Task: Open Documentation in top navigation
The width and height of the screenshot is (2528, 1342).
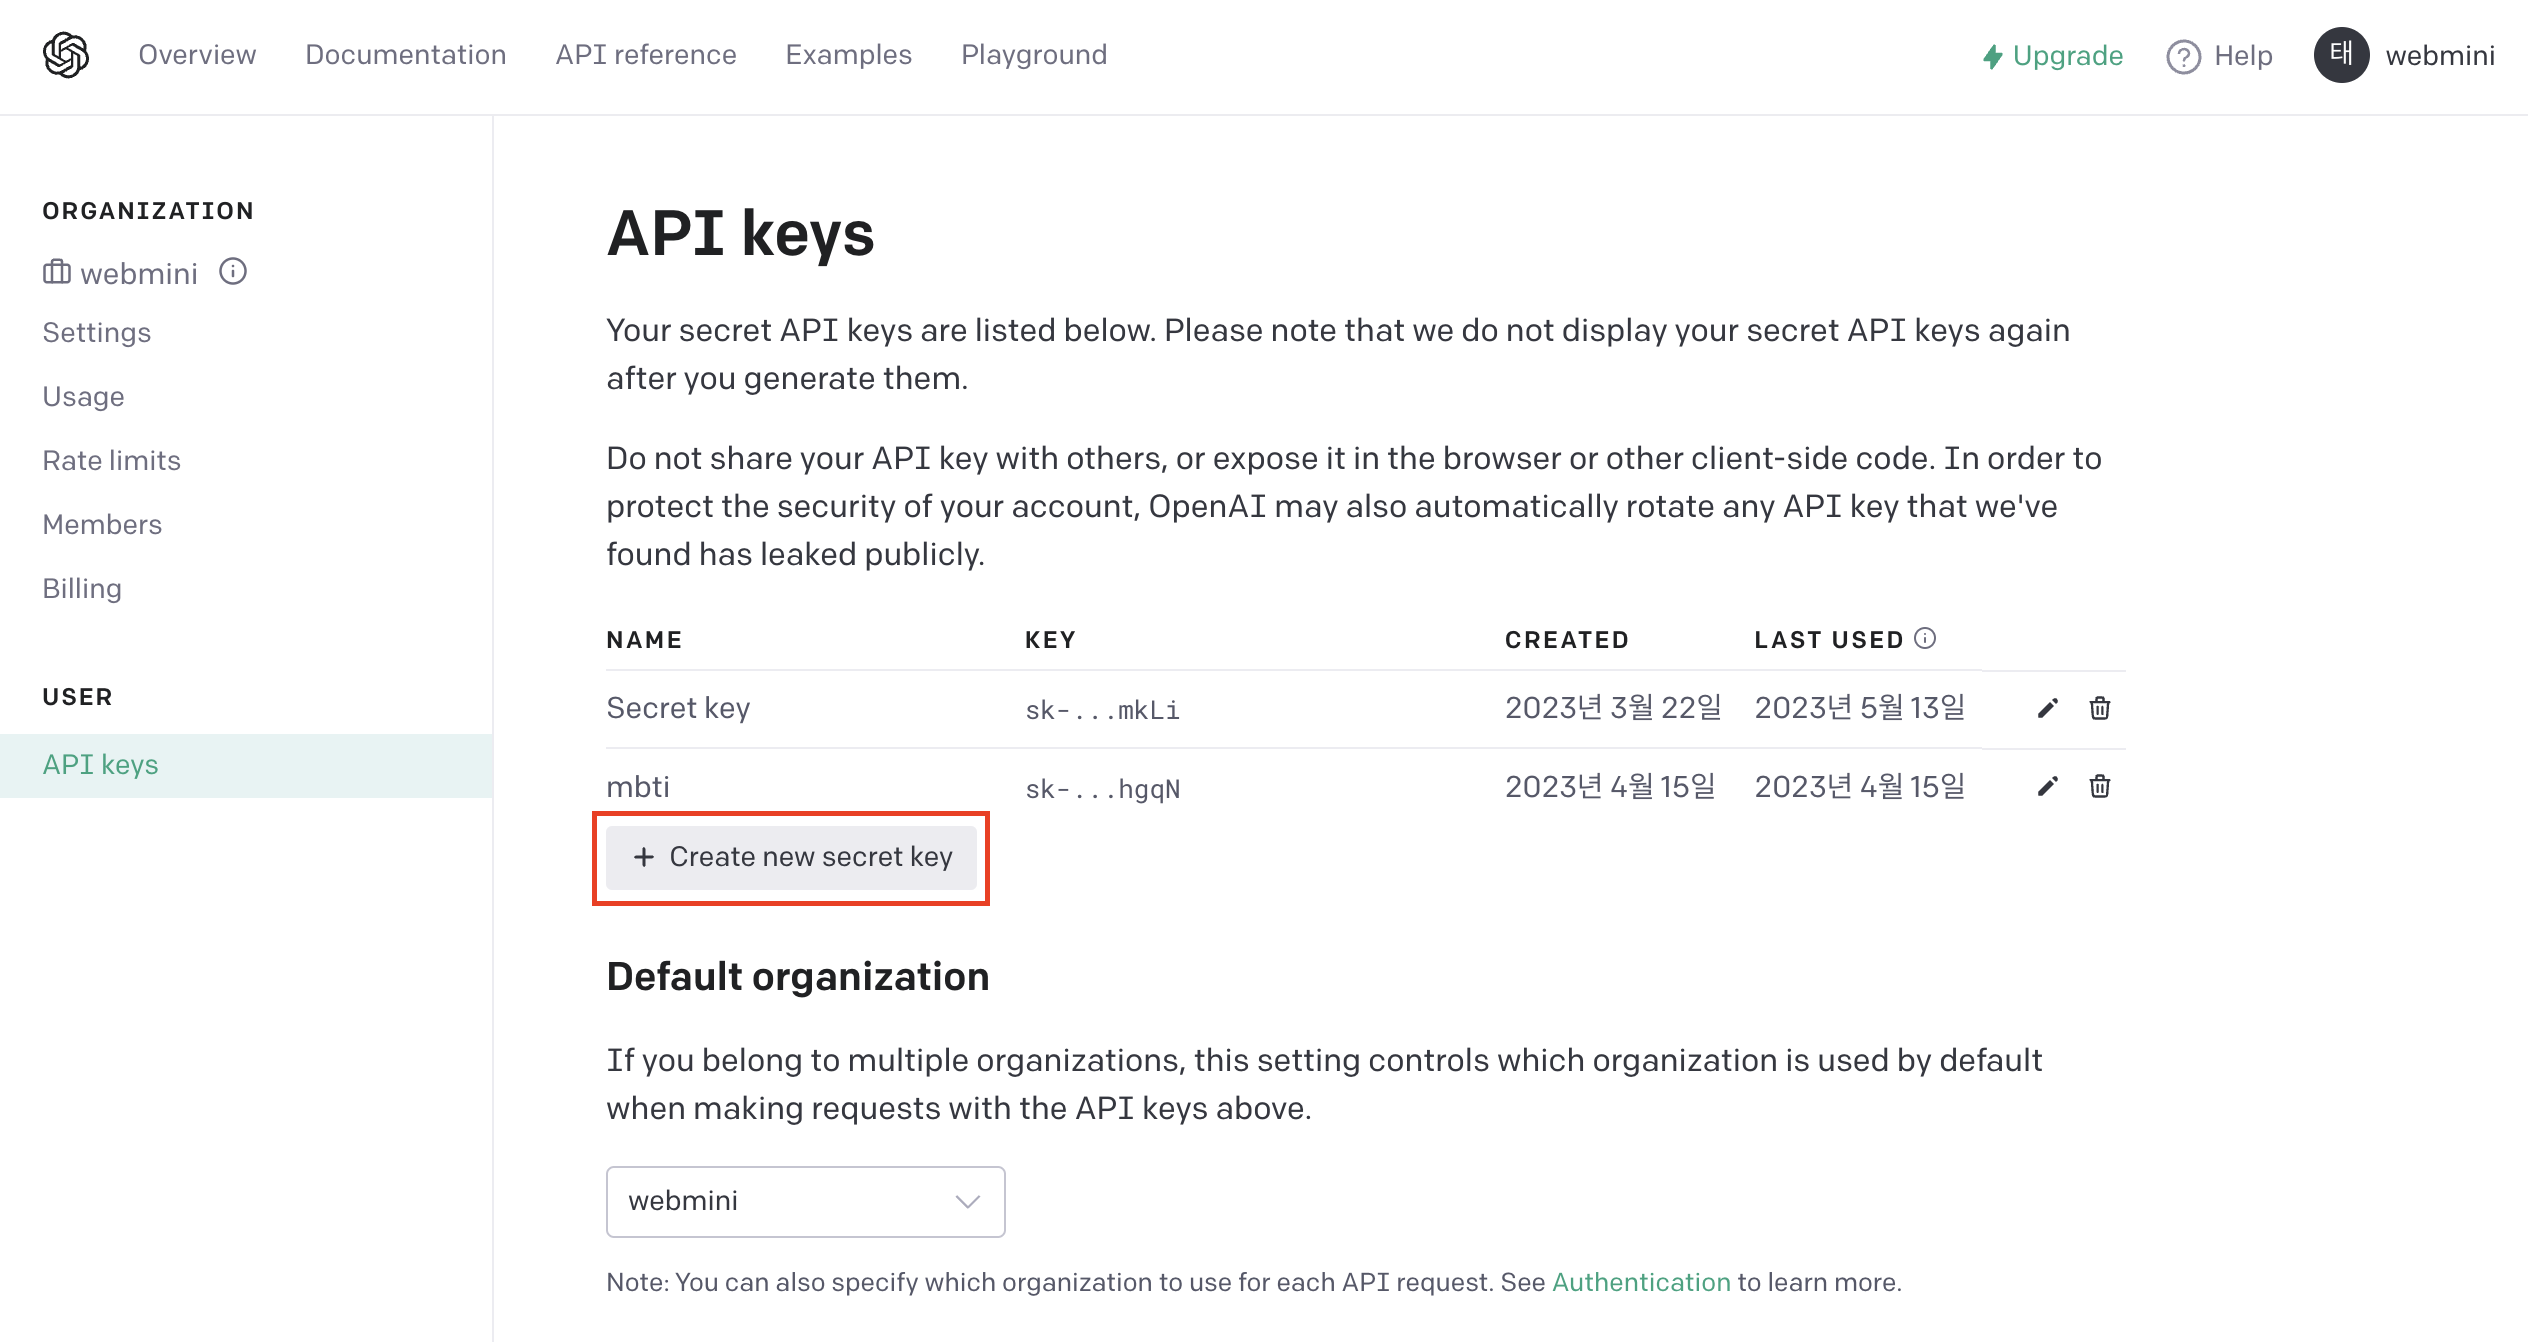Action: pos(405,55)
